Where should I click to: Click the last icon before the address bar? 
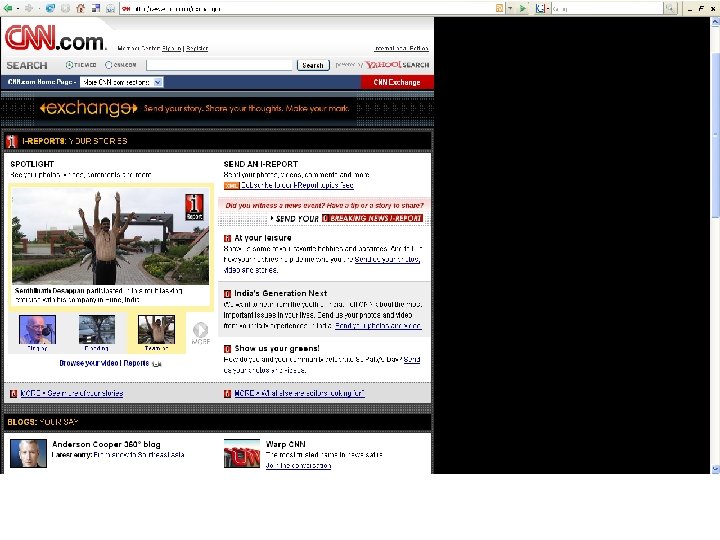(110, 8)
